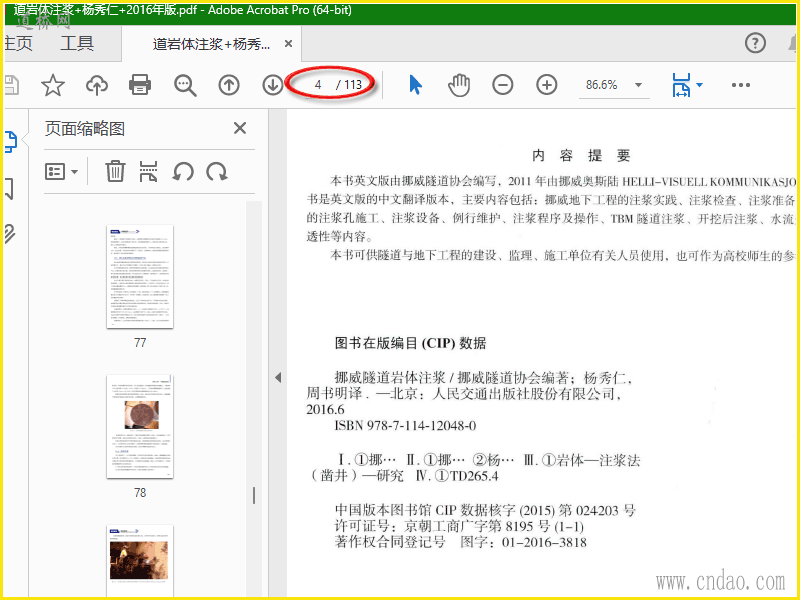Open more tools three dots menu
The height and width of the screenshot is (600, 800).
740,85
